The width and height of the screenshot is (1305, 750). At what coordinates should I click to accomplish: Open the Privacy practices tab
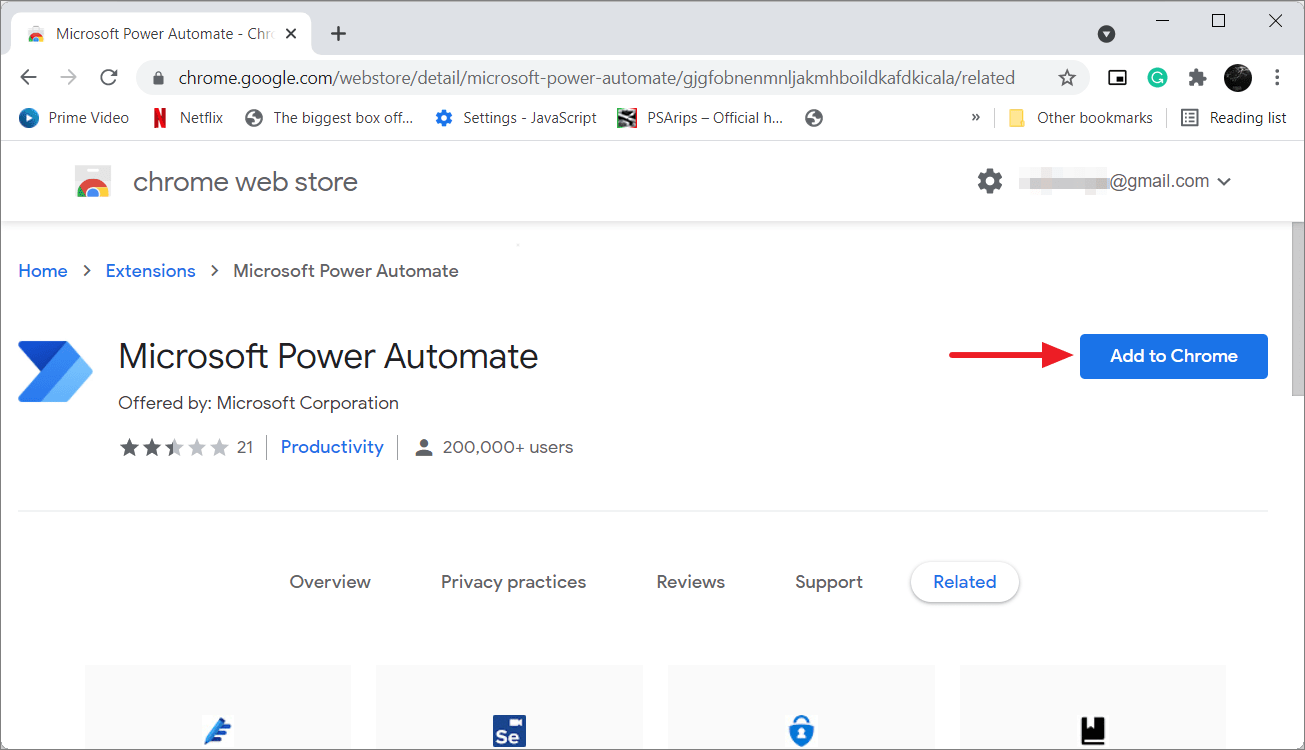pyautogui.click(x=513, y=581)
